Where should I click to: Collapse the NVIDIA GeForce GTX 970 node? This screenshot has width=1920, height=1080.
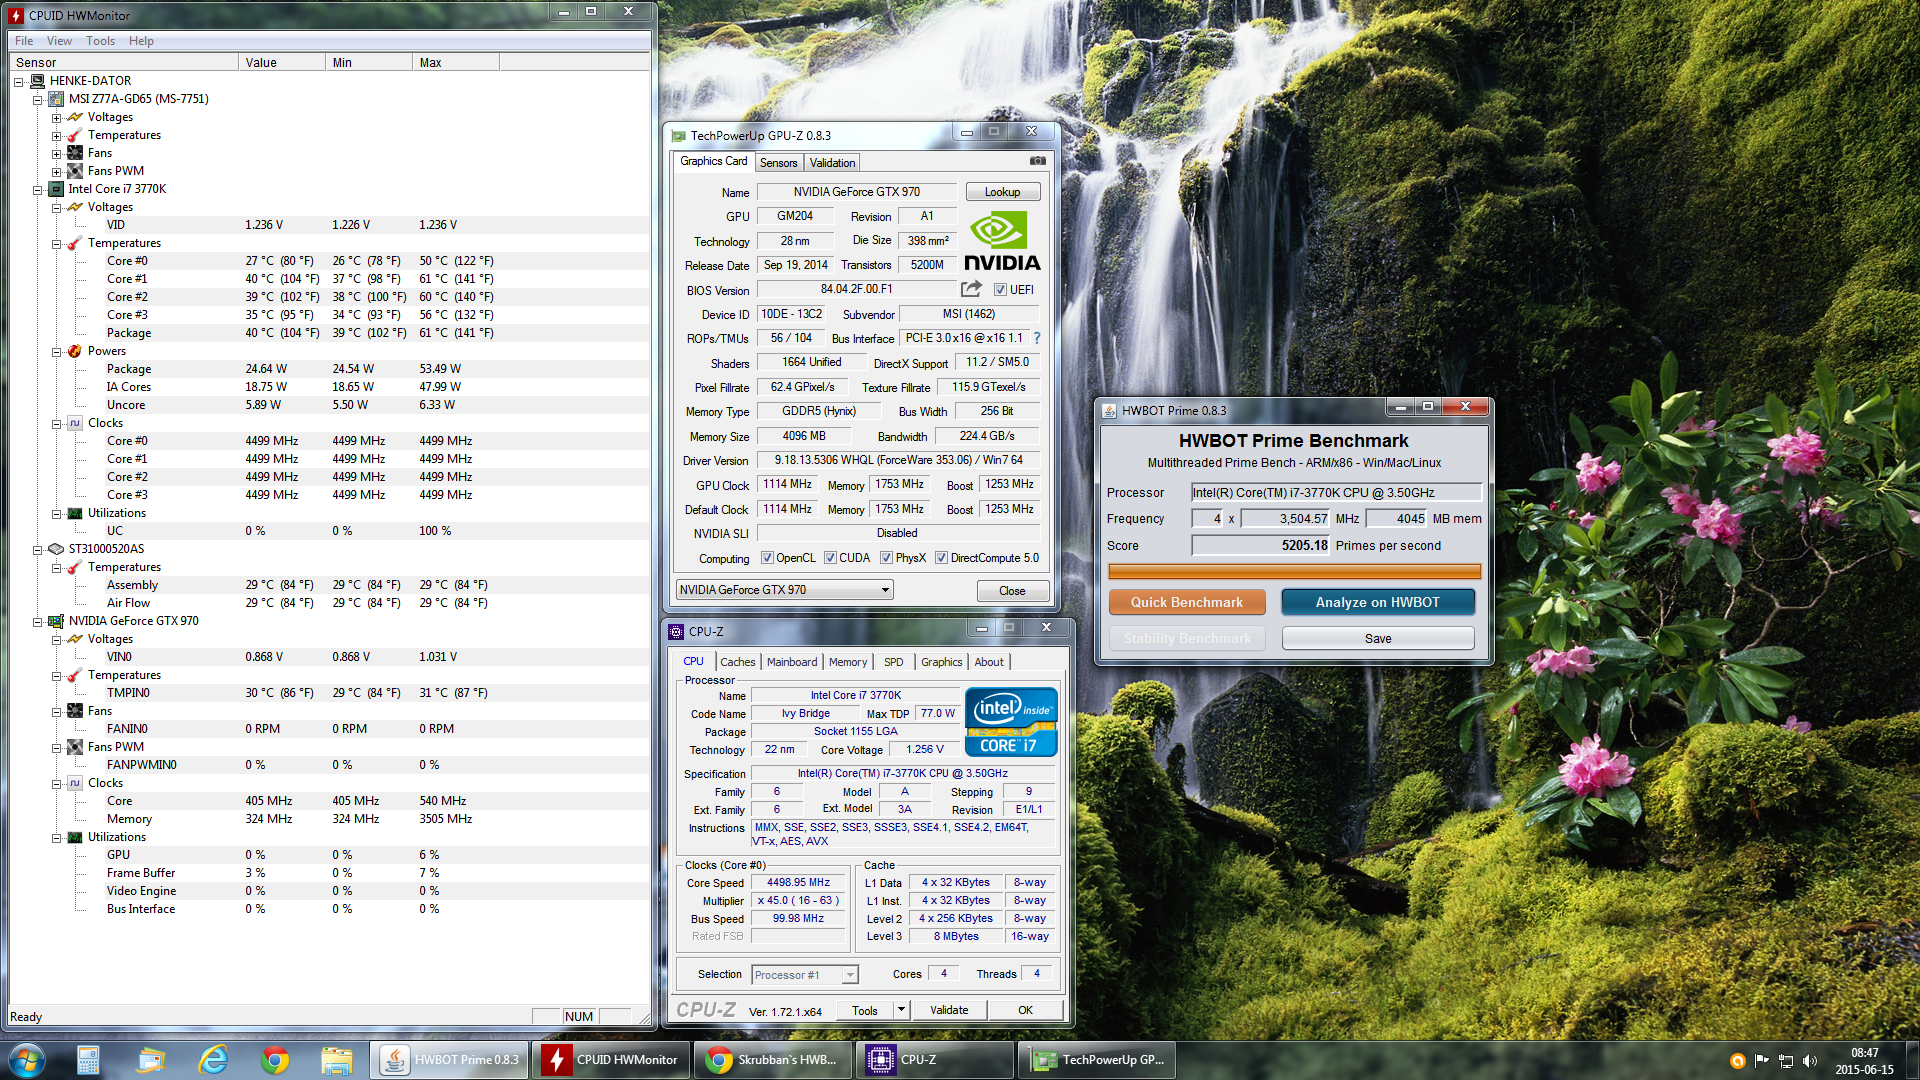tap(37, 621)
